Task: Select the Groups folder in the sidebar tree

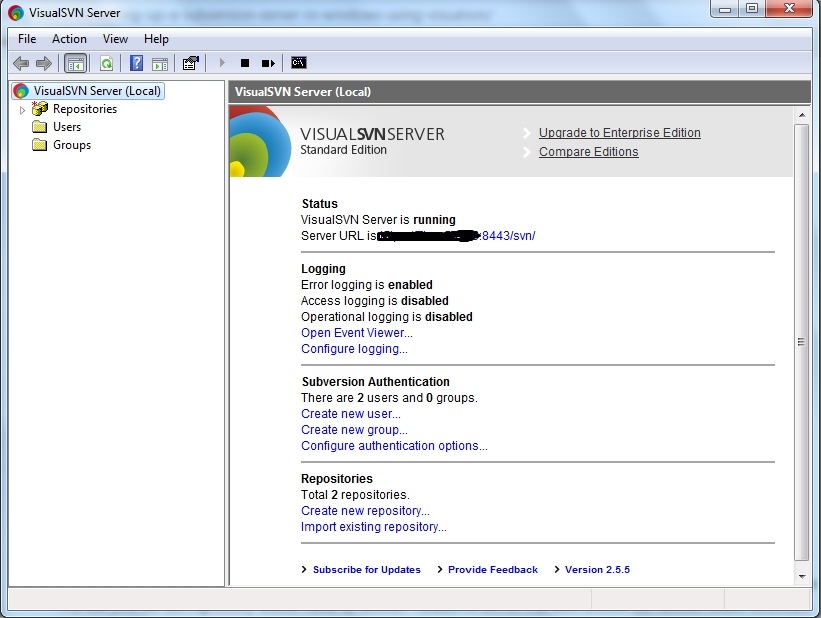Action: pyautogui.click(x=71, y=144)
